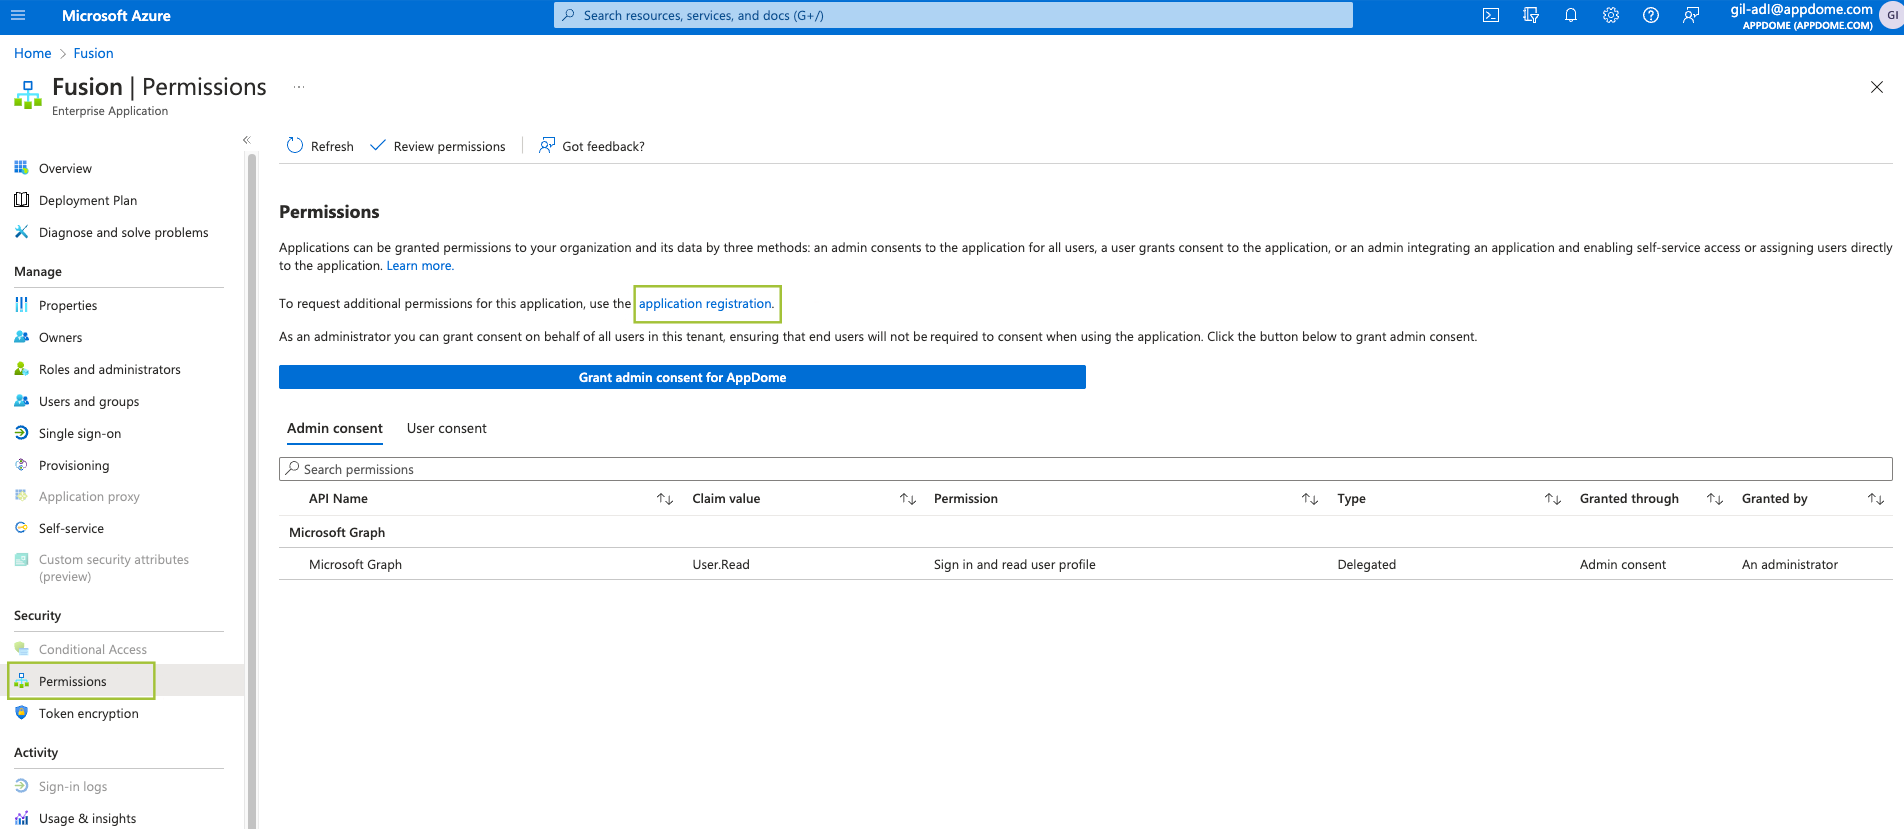Open the portal settings gear
The image size is (1904, 829).
pyautogui.click(x=1610, y=15)
